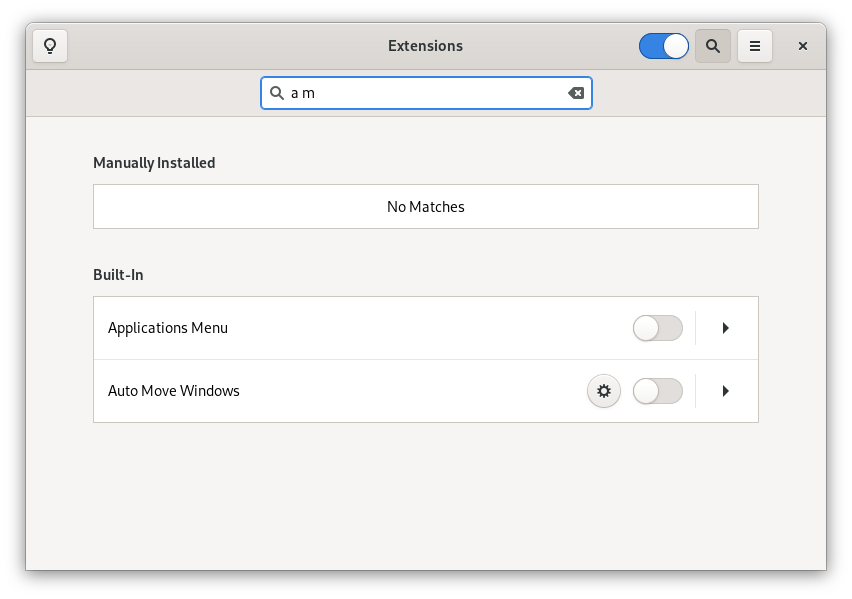Toggle the search button in the header bar
Viewport: 852px width, 599px height.
click(x=713, y=46)
